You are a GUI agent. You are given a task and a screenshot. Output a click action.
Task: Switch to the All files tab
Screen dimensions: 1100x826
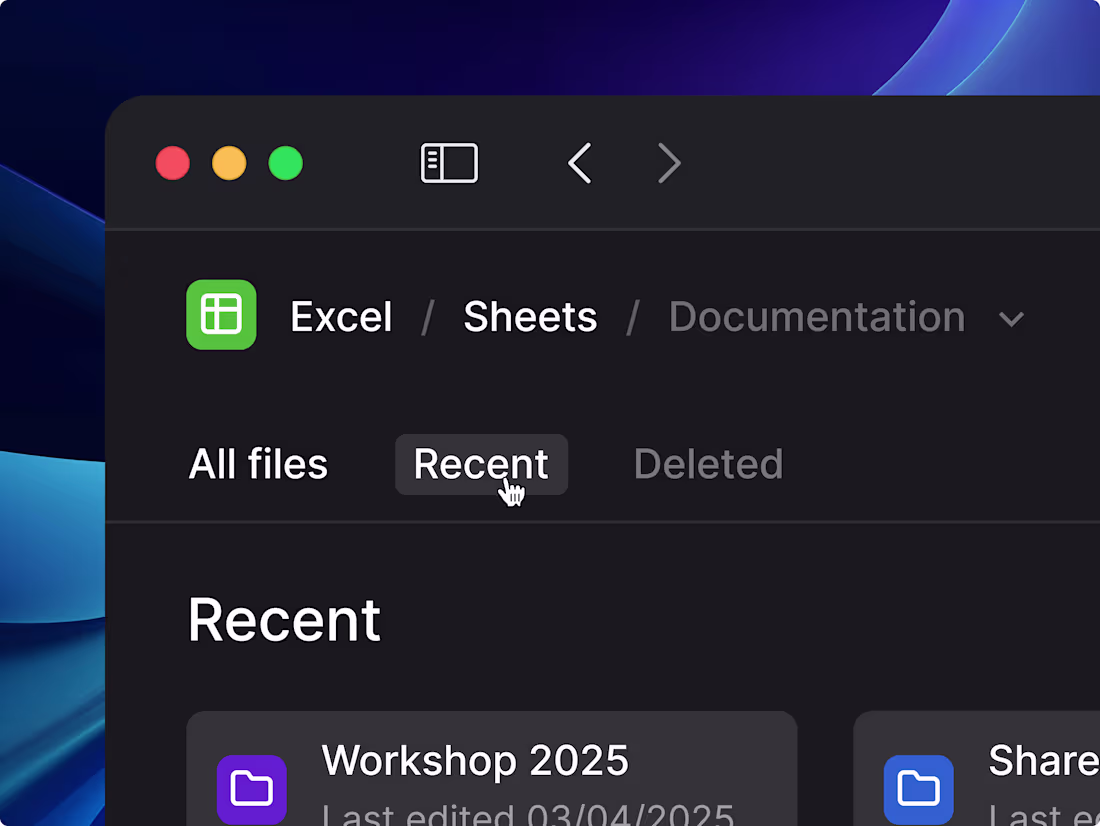[x=258, y=464]
